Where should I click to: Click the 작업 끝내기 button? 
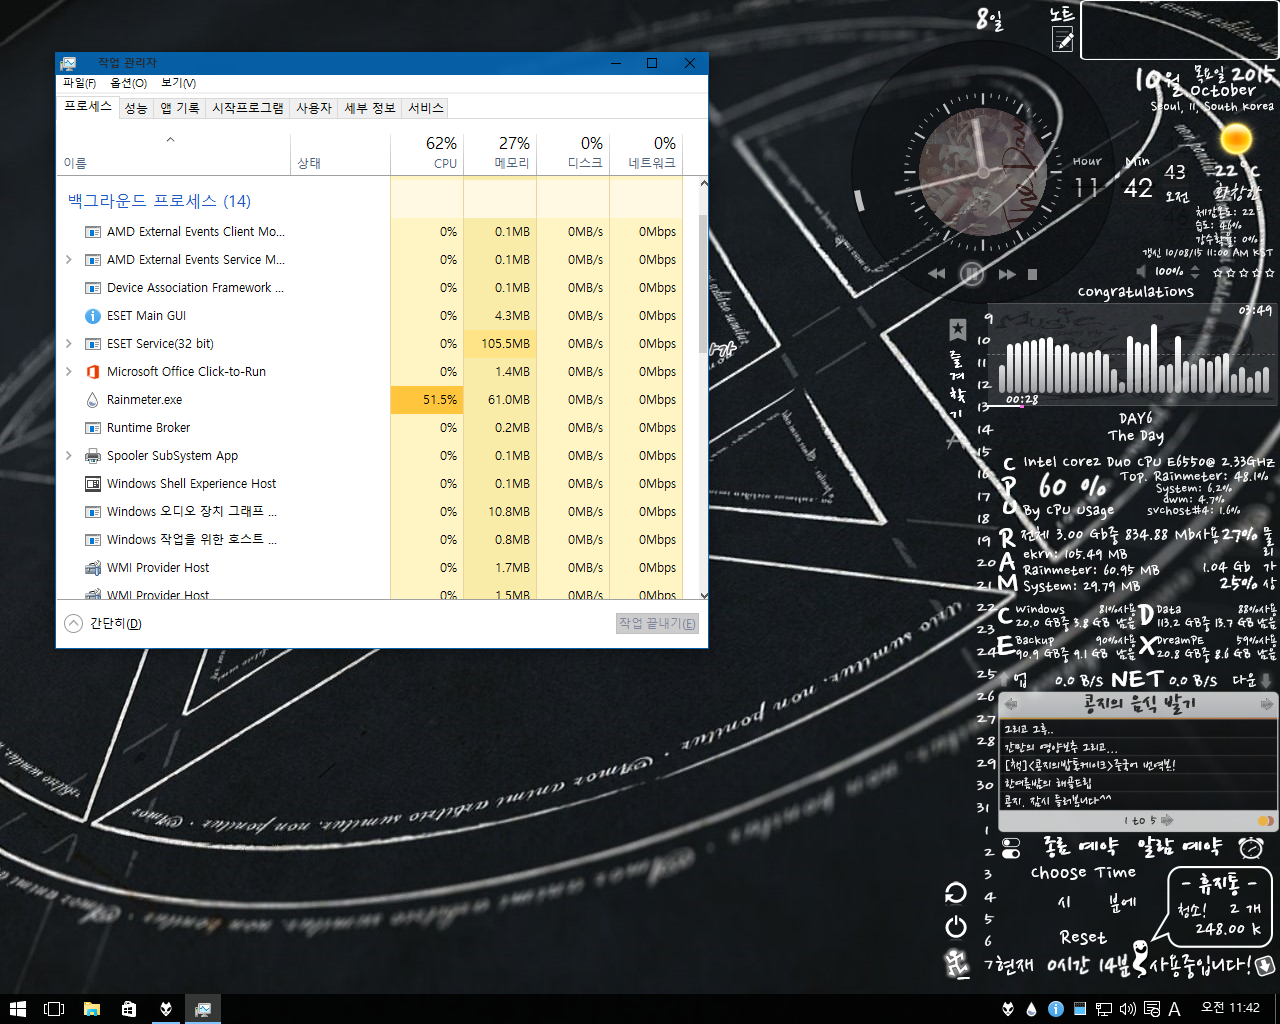click(657, 623)
